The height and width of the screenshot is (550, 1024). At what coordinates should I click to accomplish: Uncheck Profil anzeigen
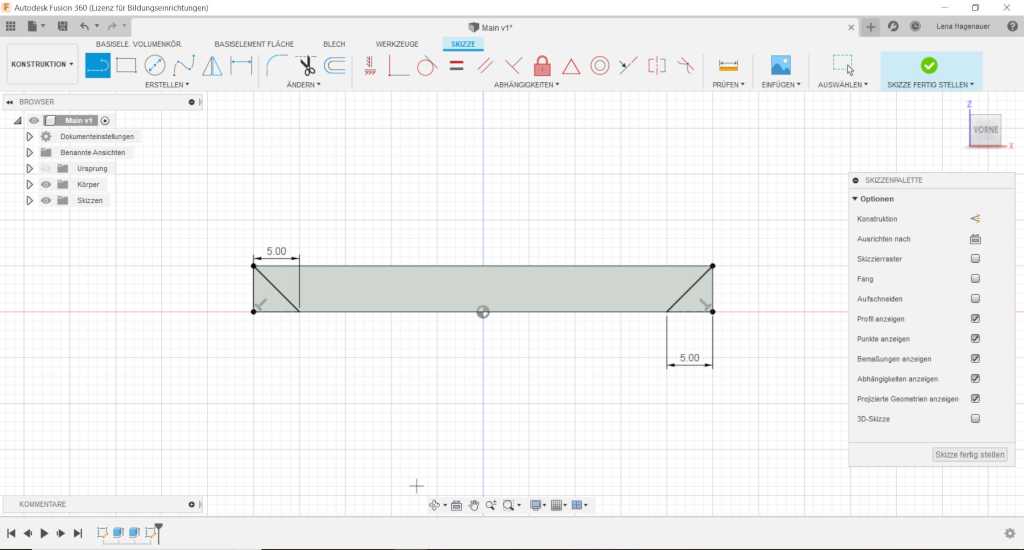[975, 319]
